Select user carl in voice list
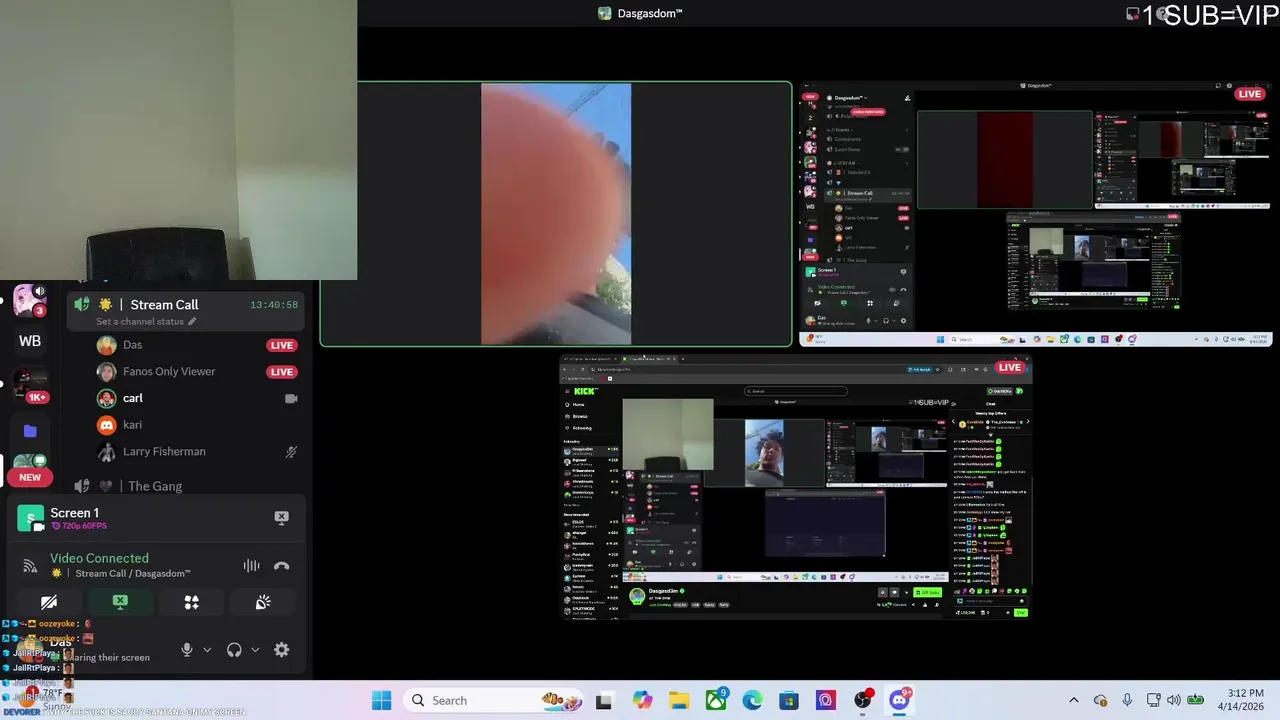 [x=133, y=398]
